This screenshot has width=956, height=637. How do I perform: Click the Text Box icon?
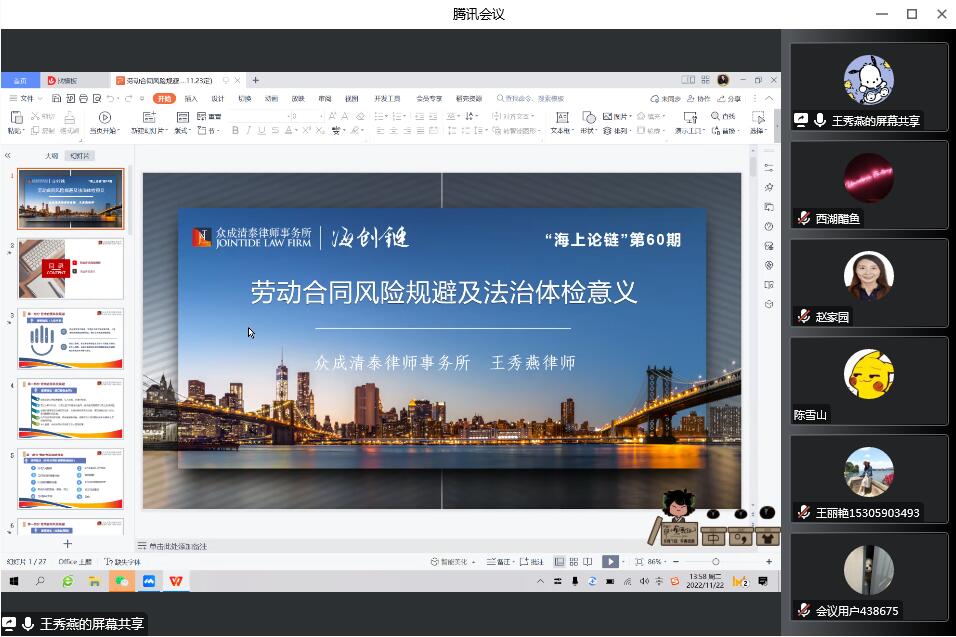pyautogui.click(x=562, y=117)
